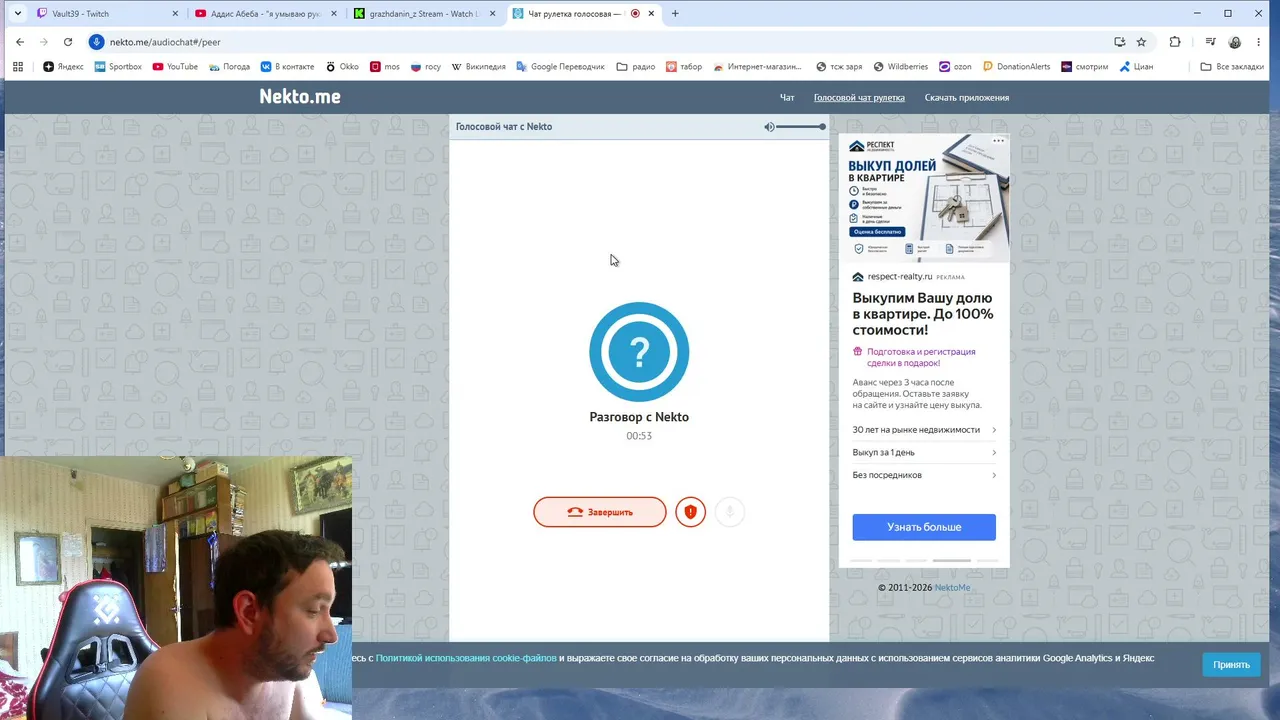Open the apps grid in bookmarks bar

point(17,67)
